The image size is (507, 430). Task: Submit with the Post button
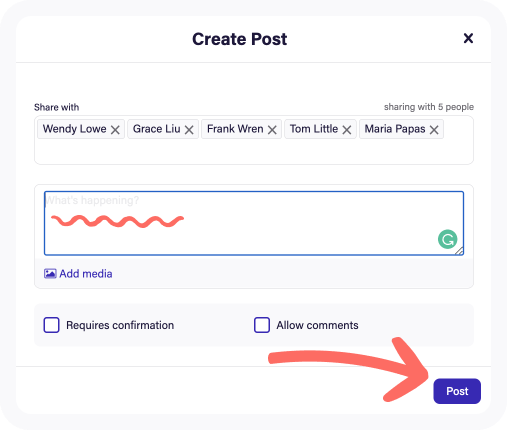point(457,391)
